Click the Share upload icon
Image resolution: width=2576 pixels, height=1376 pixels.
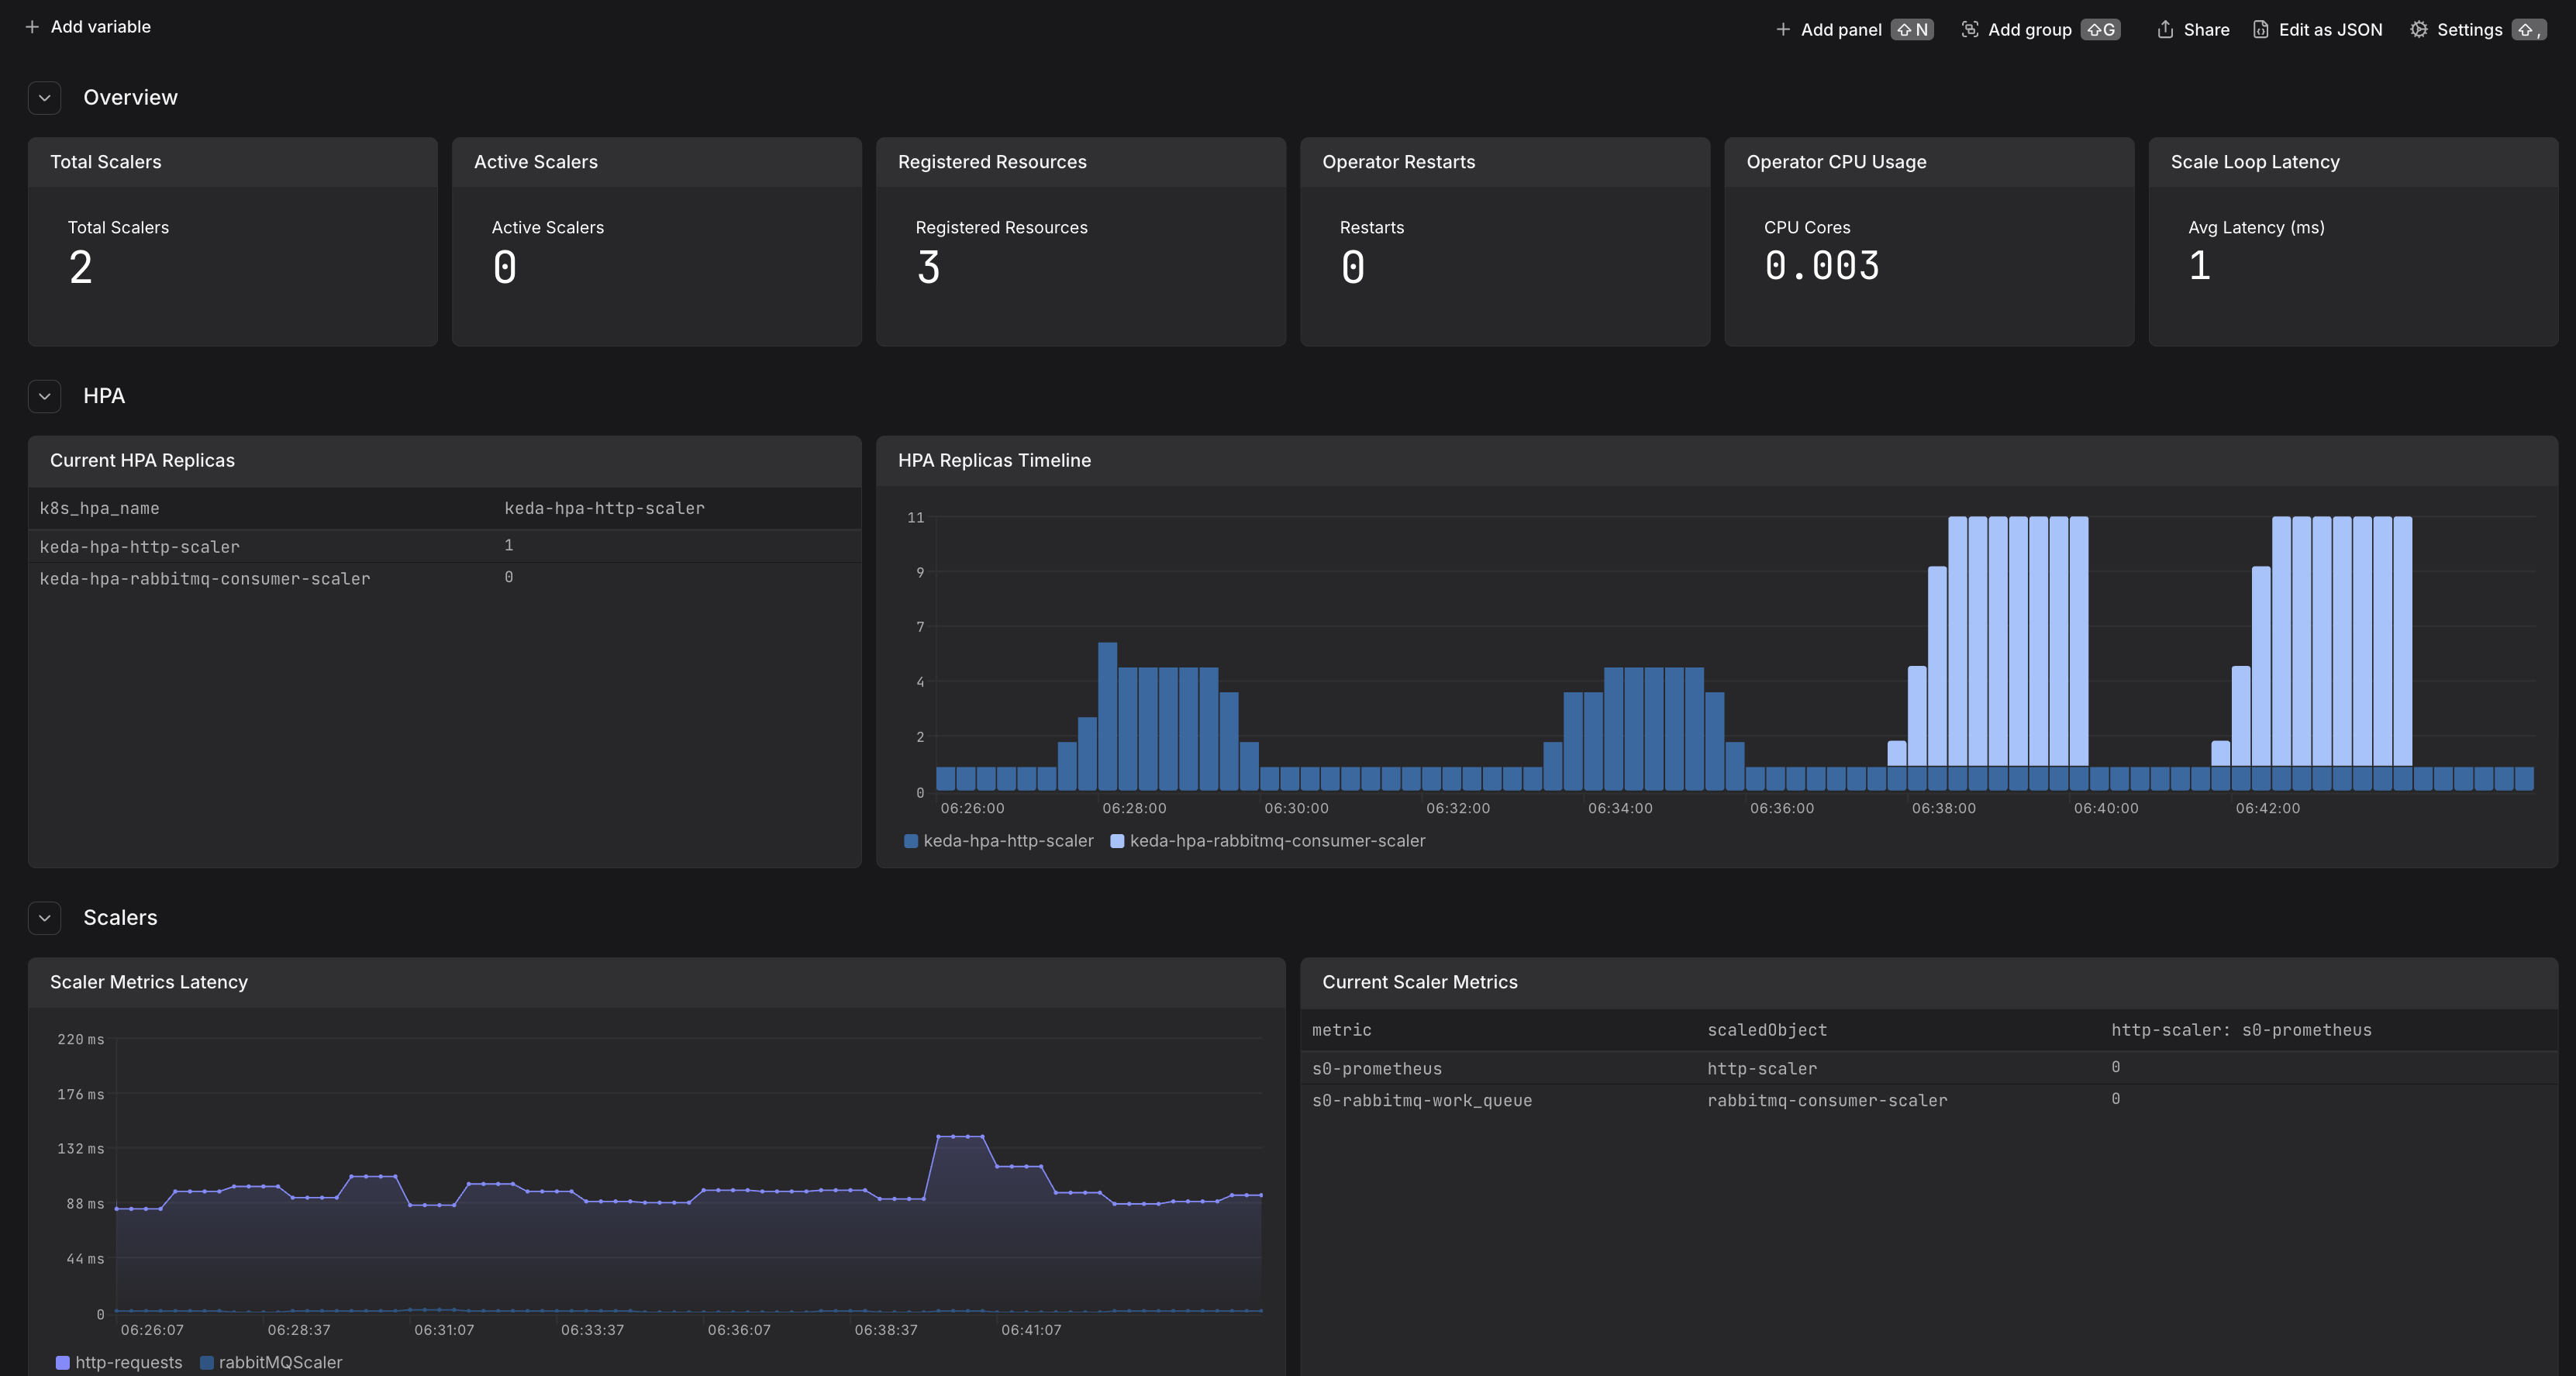coord(2165,30)
